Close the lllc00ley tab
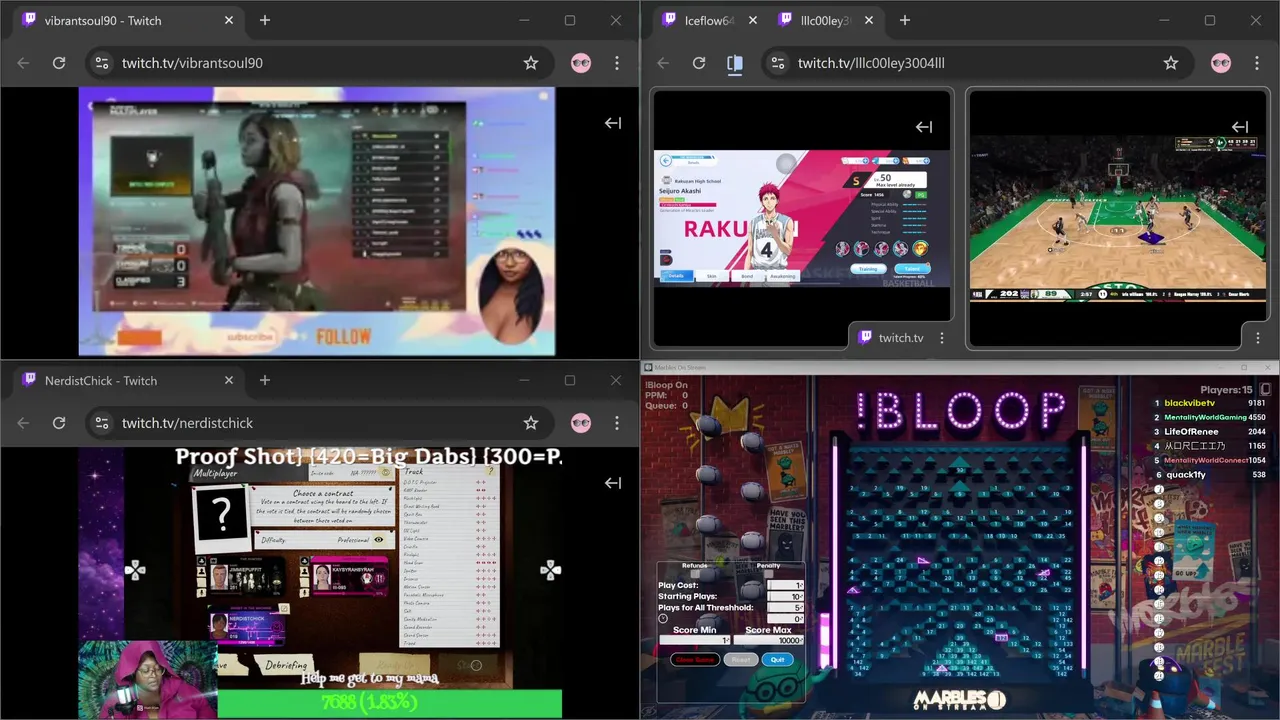Viewport: 1280px width, 720px height. (x=869, y=20)
